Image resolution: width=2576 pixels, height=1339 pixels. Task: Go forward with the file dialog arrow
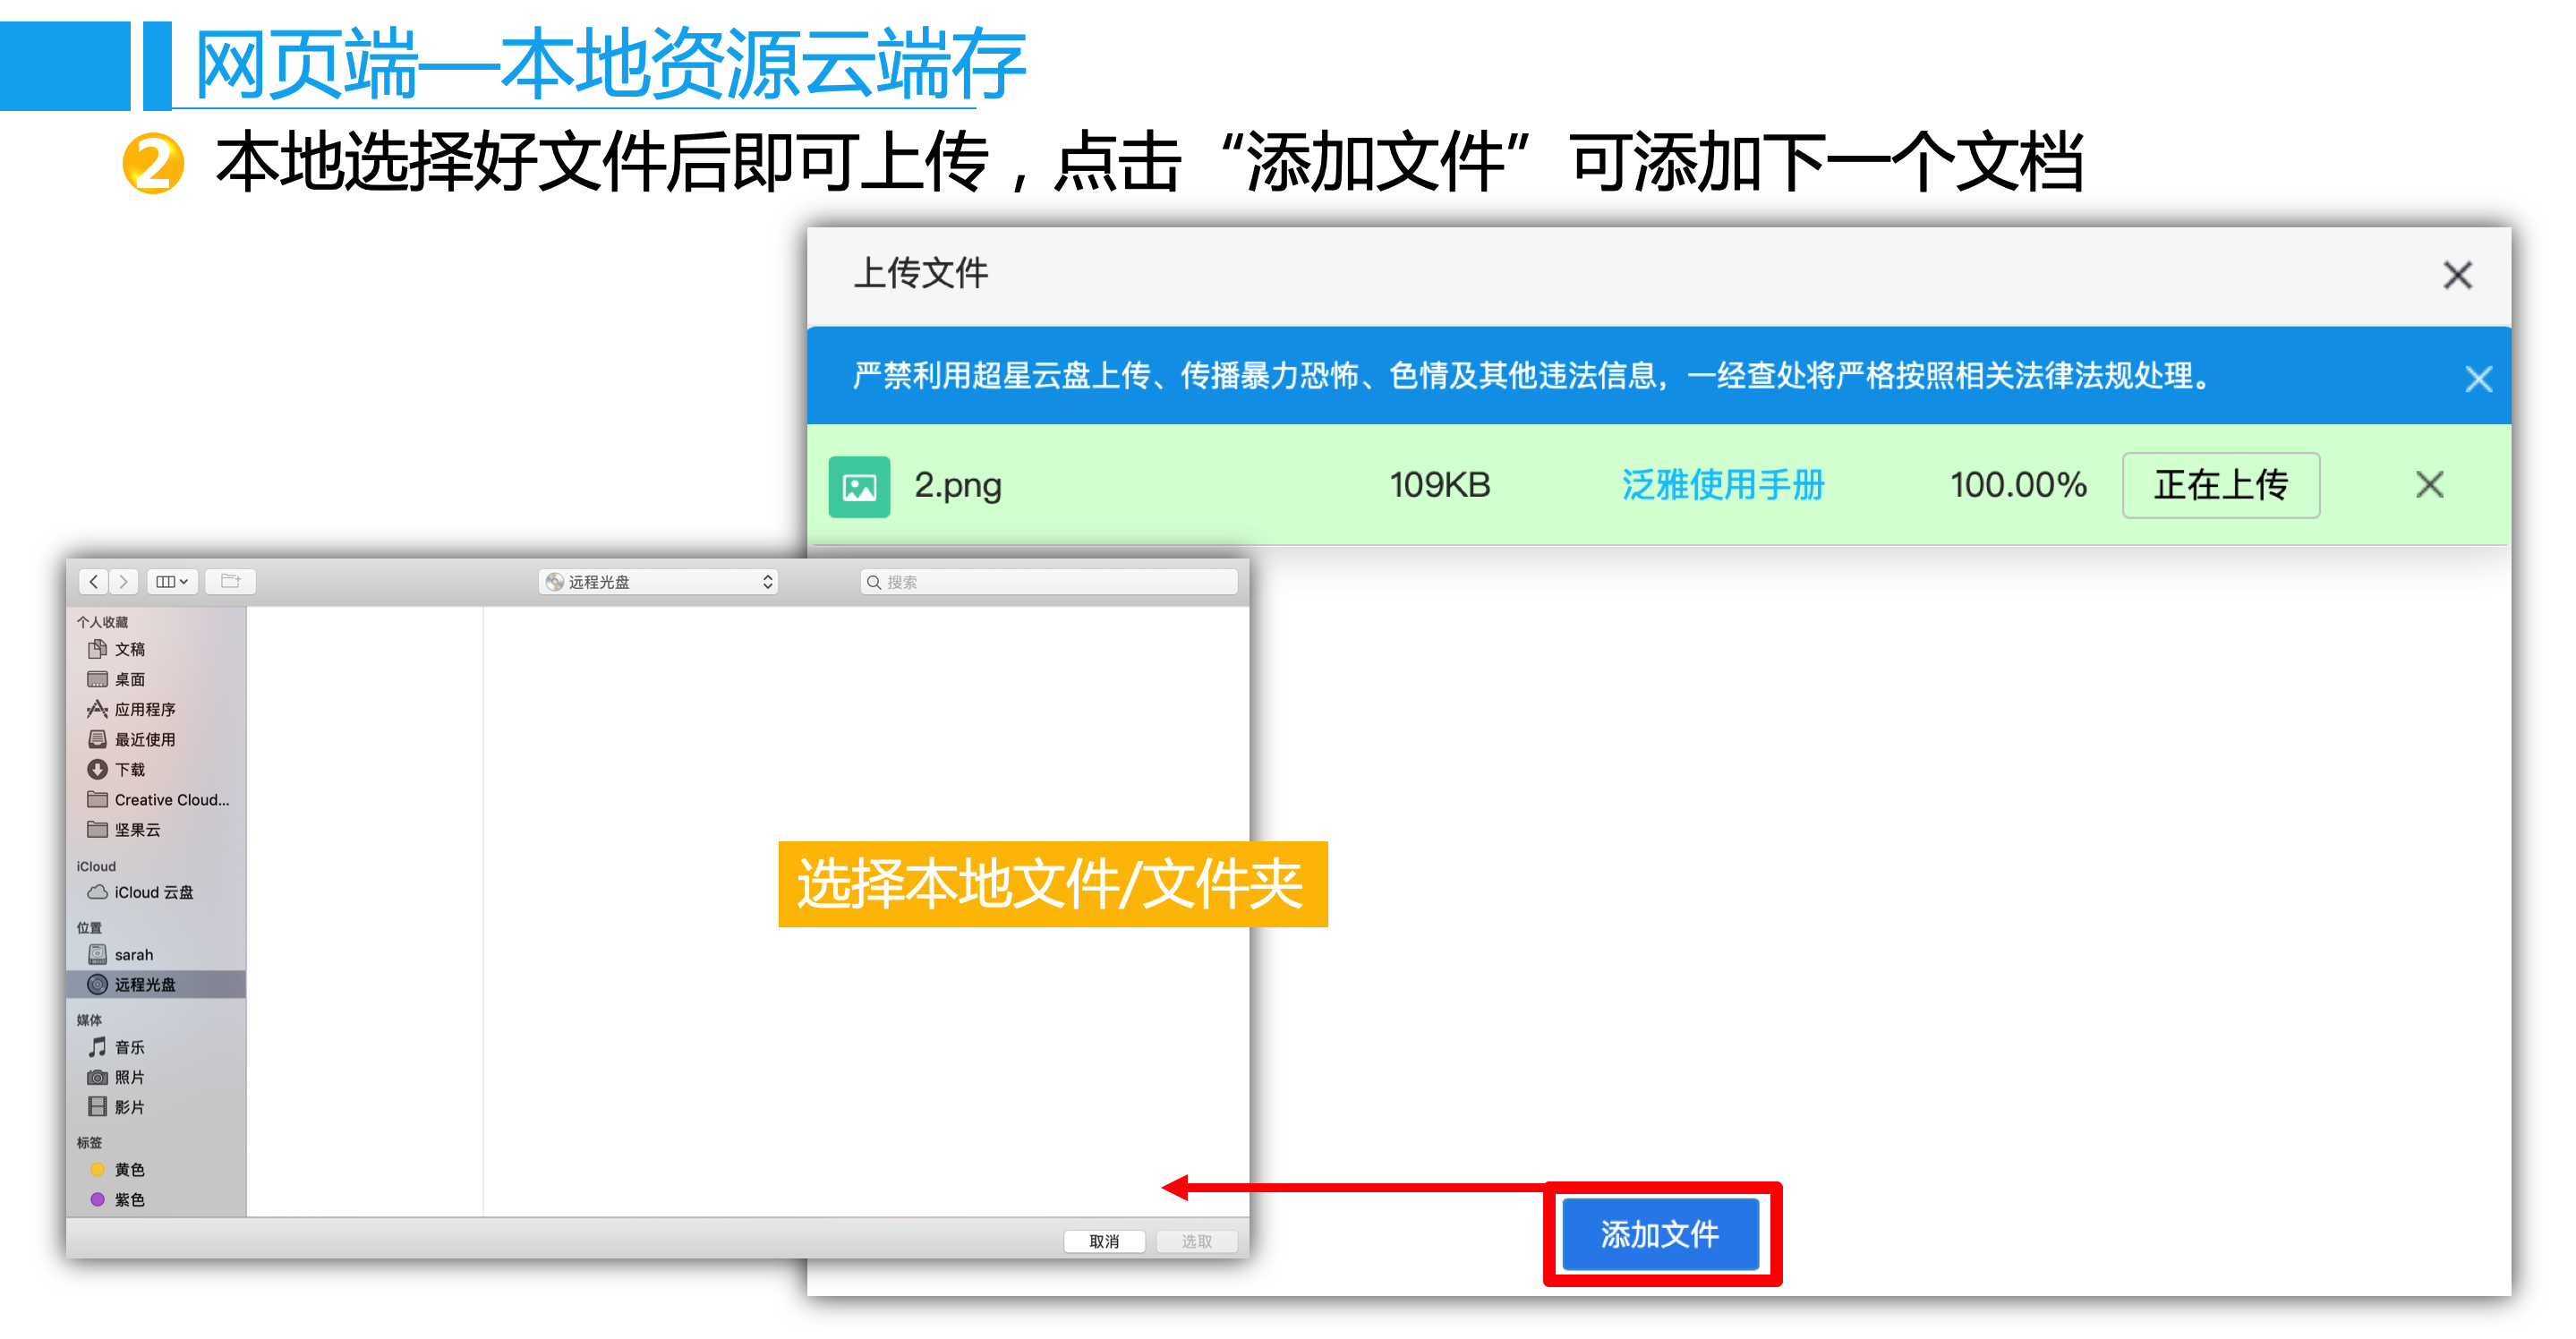[x=123, y=581]
